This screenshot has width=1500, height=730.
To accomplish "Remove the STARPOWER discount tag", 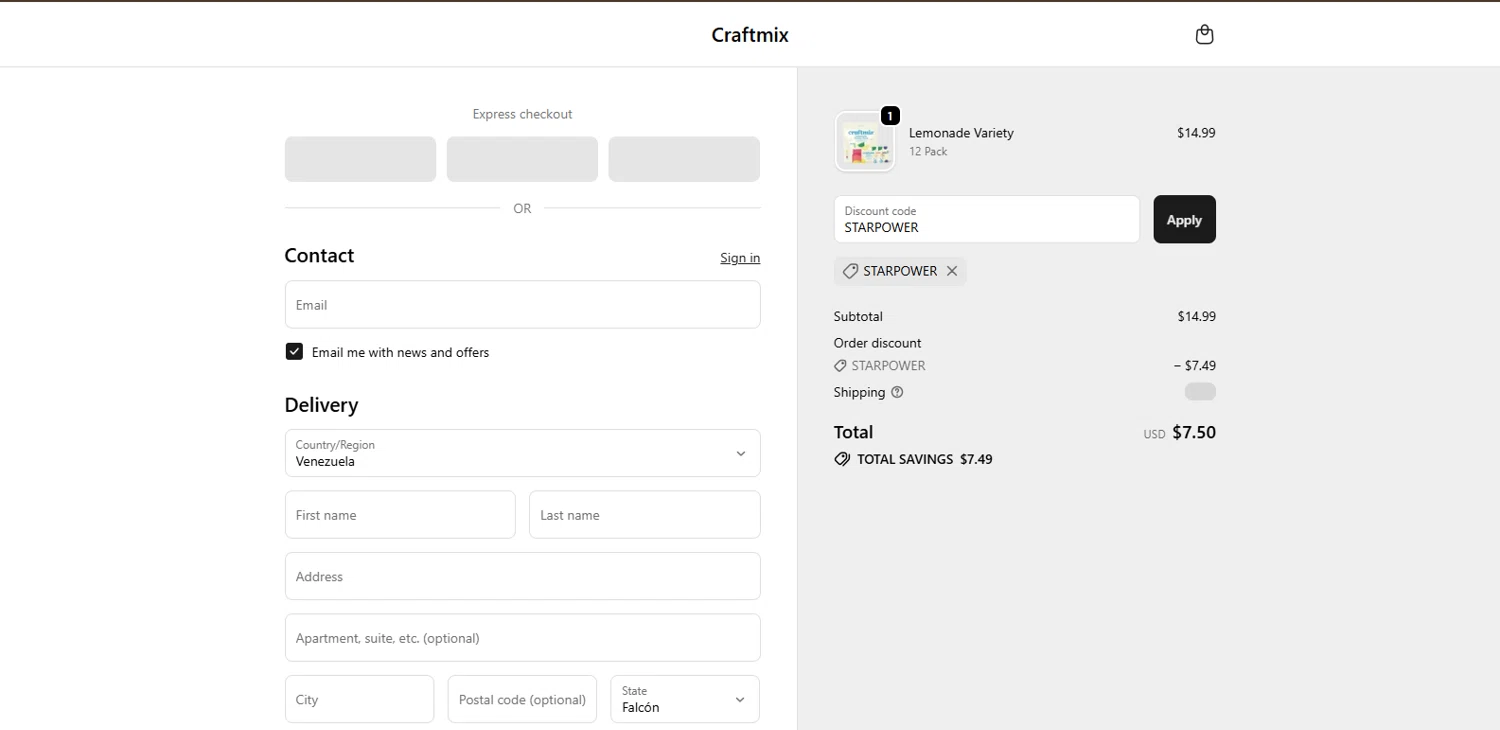I will [952, 271].
